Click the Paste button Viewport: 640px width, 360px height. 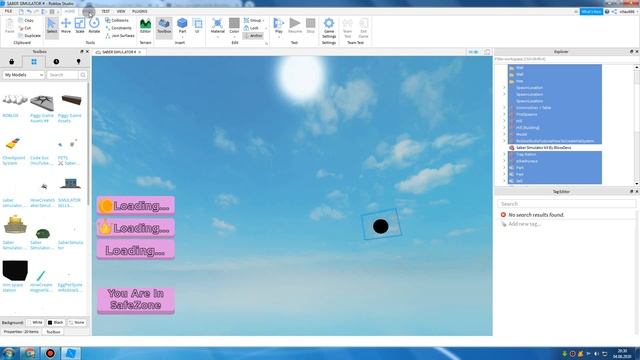tap(9, 26)
